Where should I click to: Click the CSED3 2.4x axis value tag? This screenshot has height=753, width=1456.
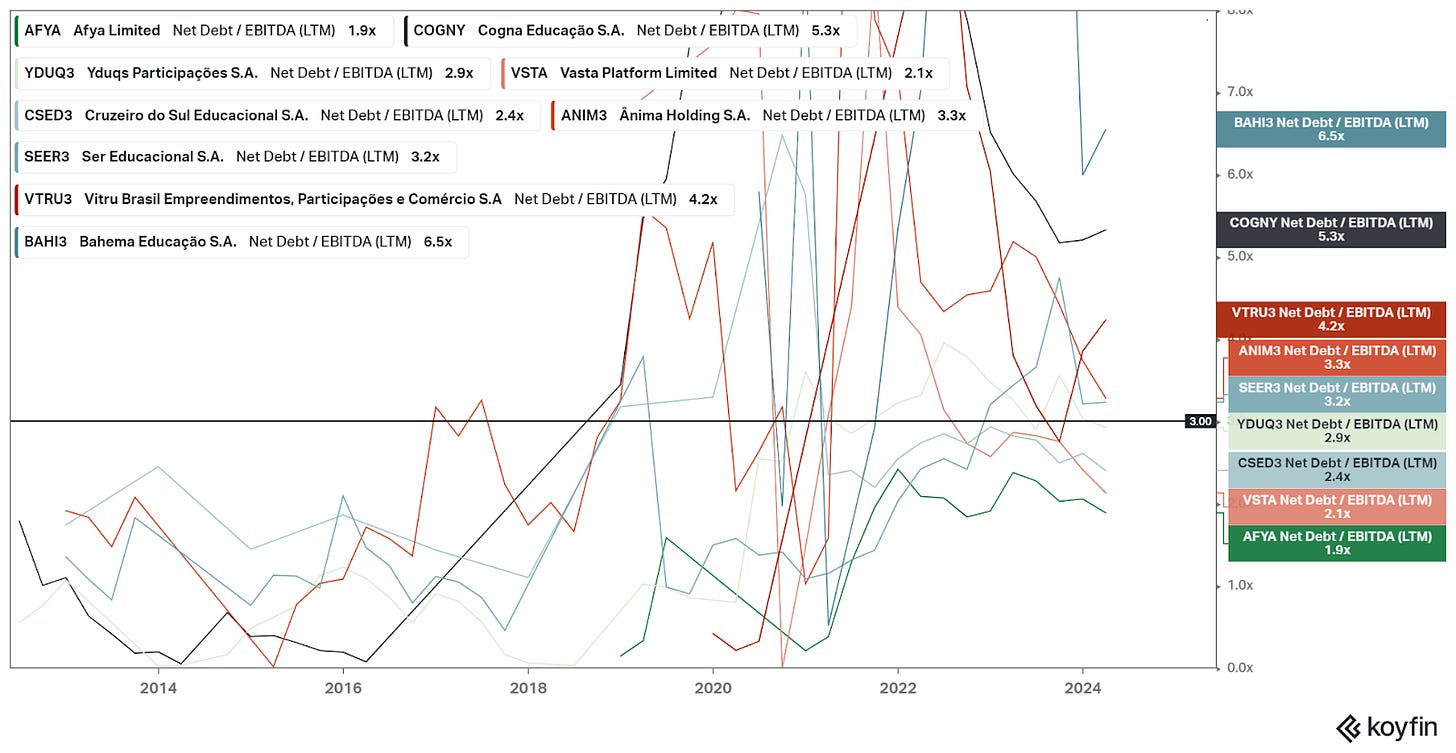click(1336, 470)
